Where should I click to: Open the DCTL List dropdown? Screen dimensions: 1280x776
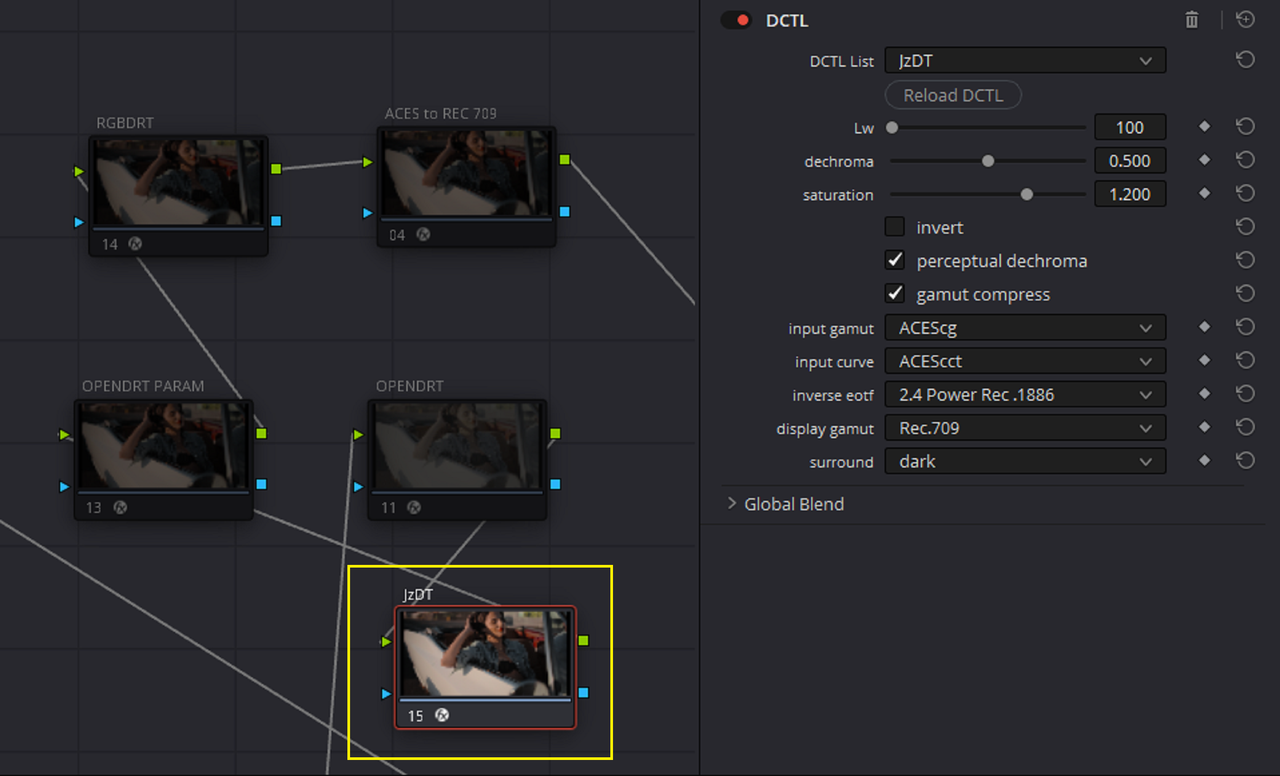1025,61
